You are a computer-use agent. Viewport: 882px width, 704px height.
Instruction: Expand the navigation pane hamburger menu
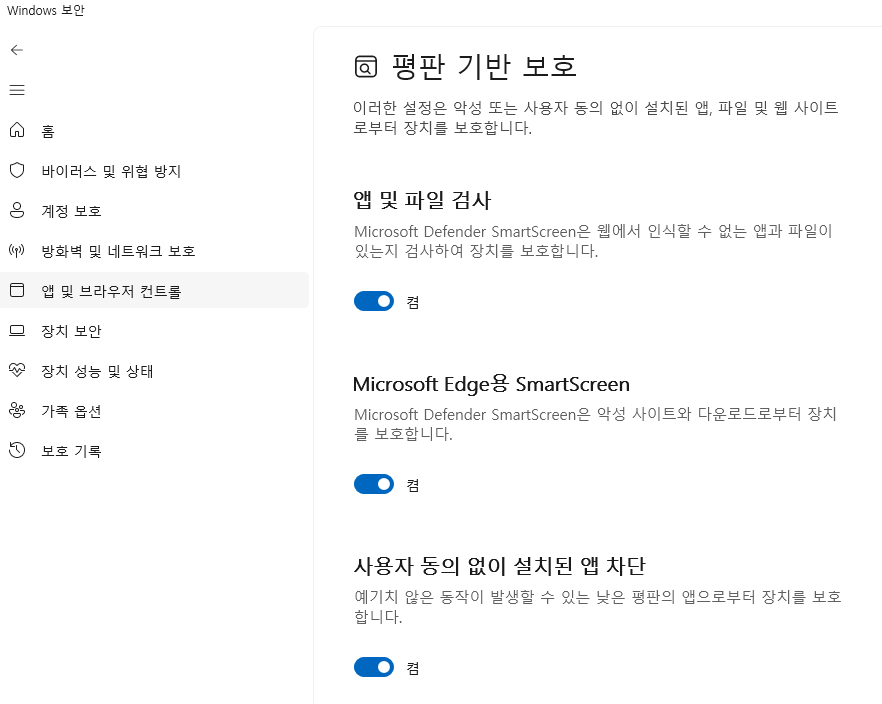point(16,90)
